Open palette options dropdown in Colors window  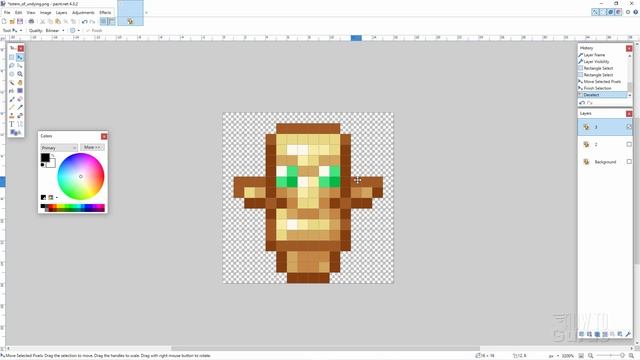click(57, 198)
